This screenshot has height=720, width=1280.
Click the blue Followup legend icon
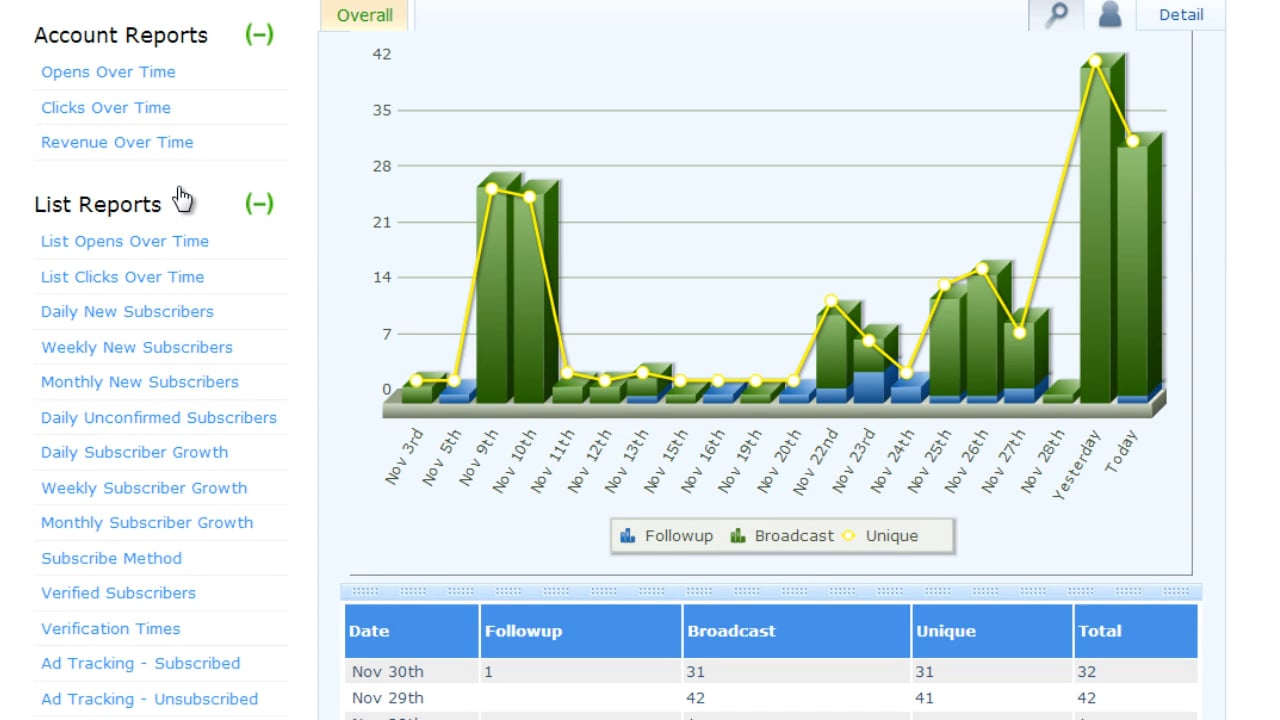tap(630, 535)
